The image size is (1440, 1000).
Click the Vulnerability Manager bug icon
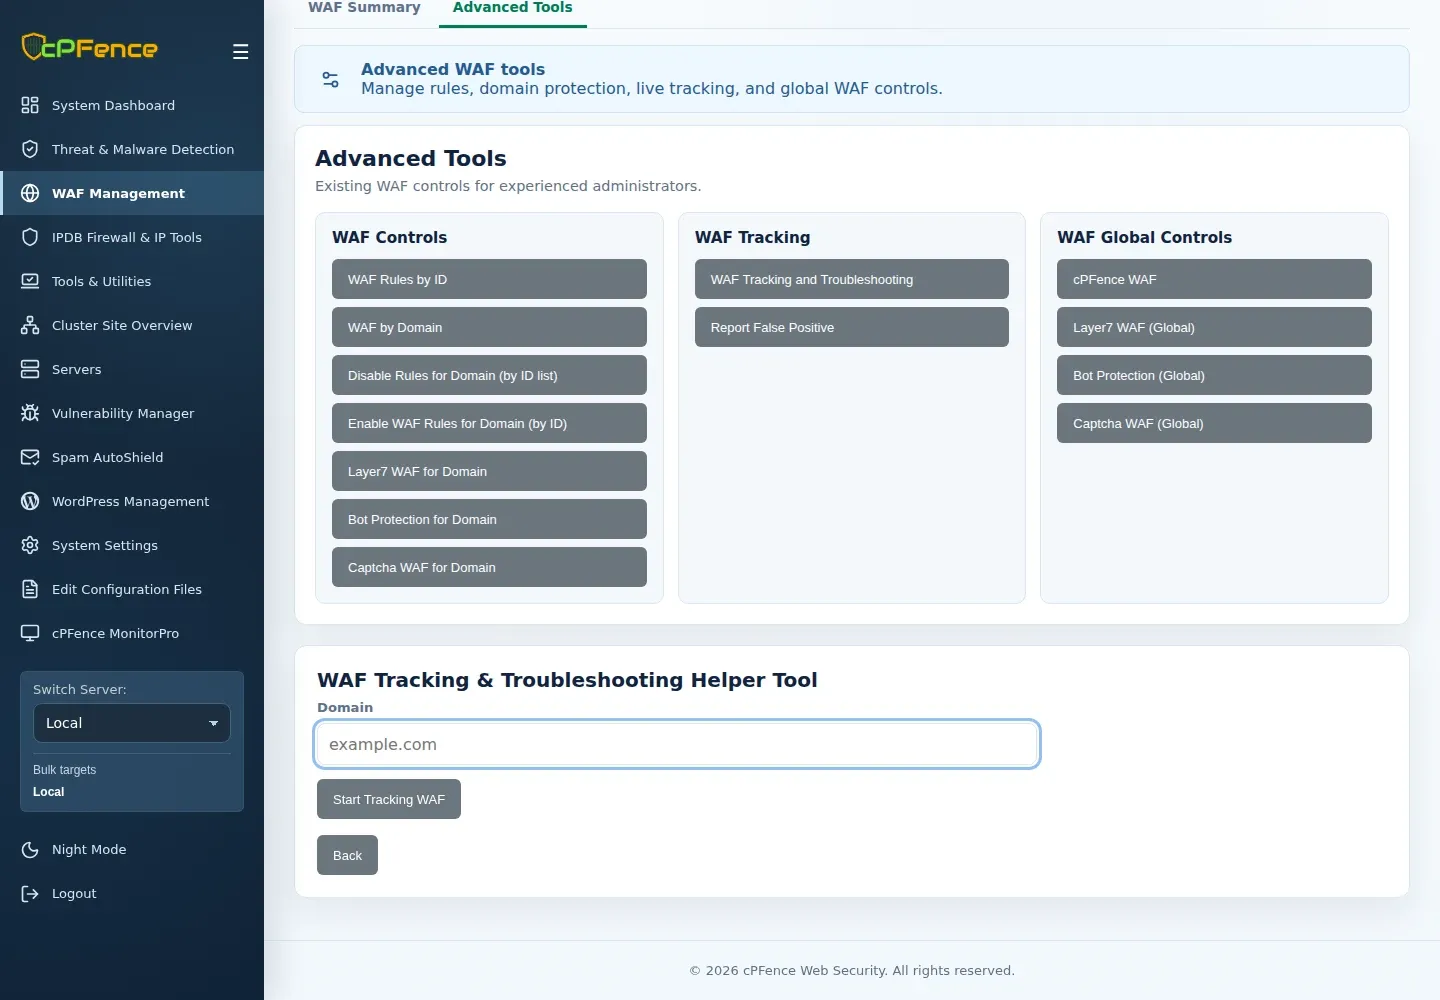tap(30, 413)
